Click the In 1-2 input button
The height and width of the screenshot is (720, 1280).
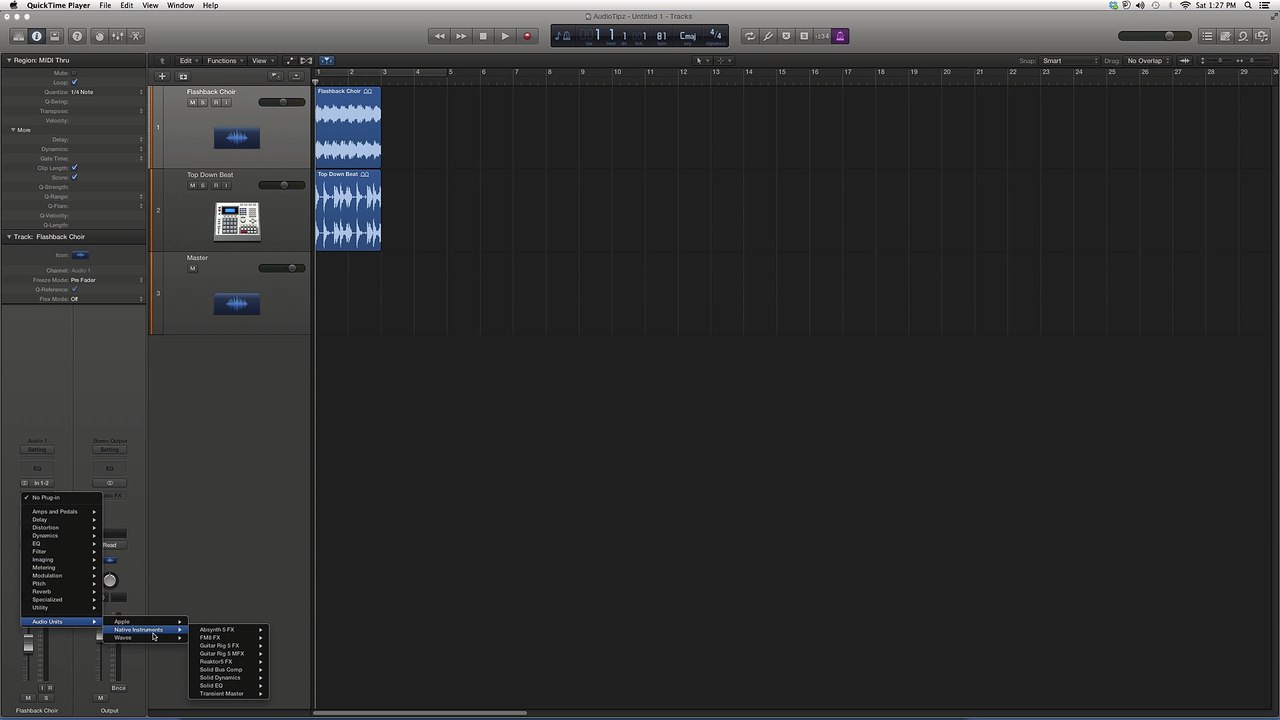(41, 483)
